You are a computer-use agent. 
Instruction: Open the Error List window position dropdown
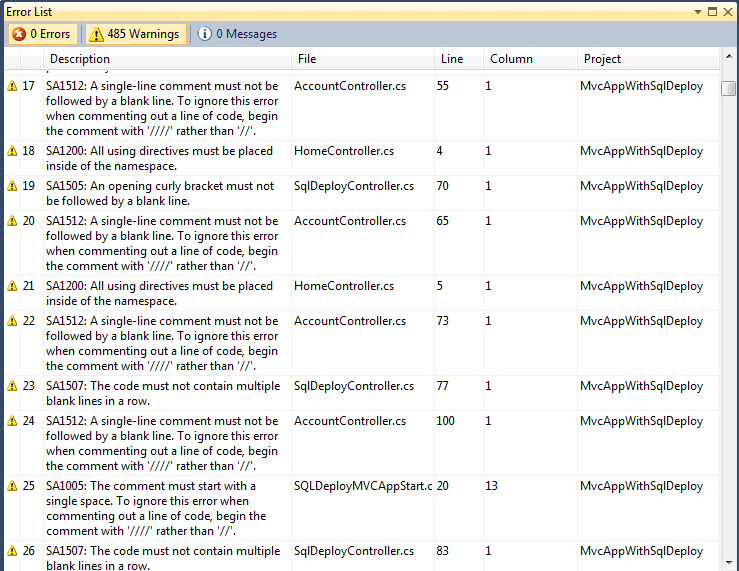point(698,11)
